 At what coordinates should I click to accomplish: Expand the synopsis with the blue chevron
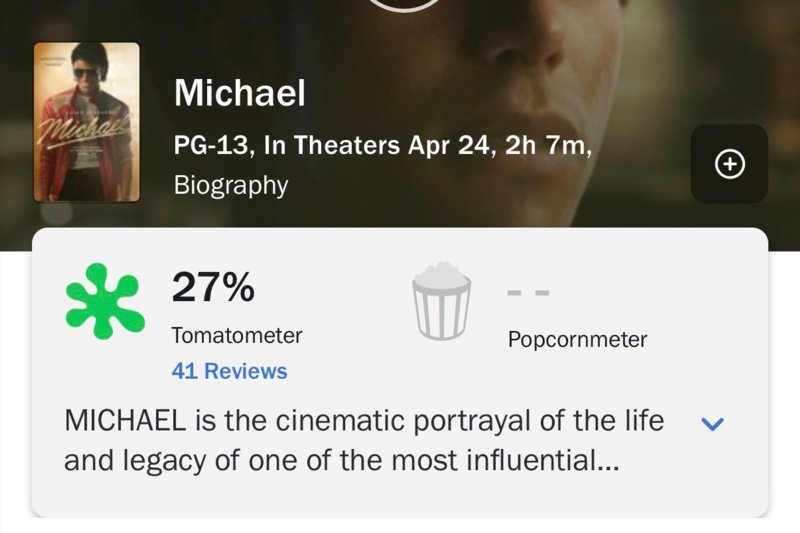point(712,424)
